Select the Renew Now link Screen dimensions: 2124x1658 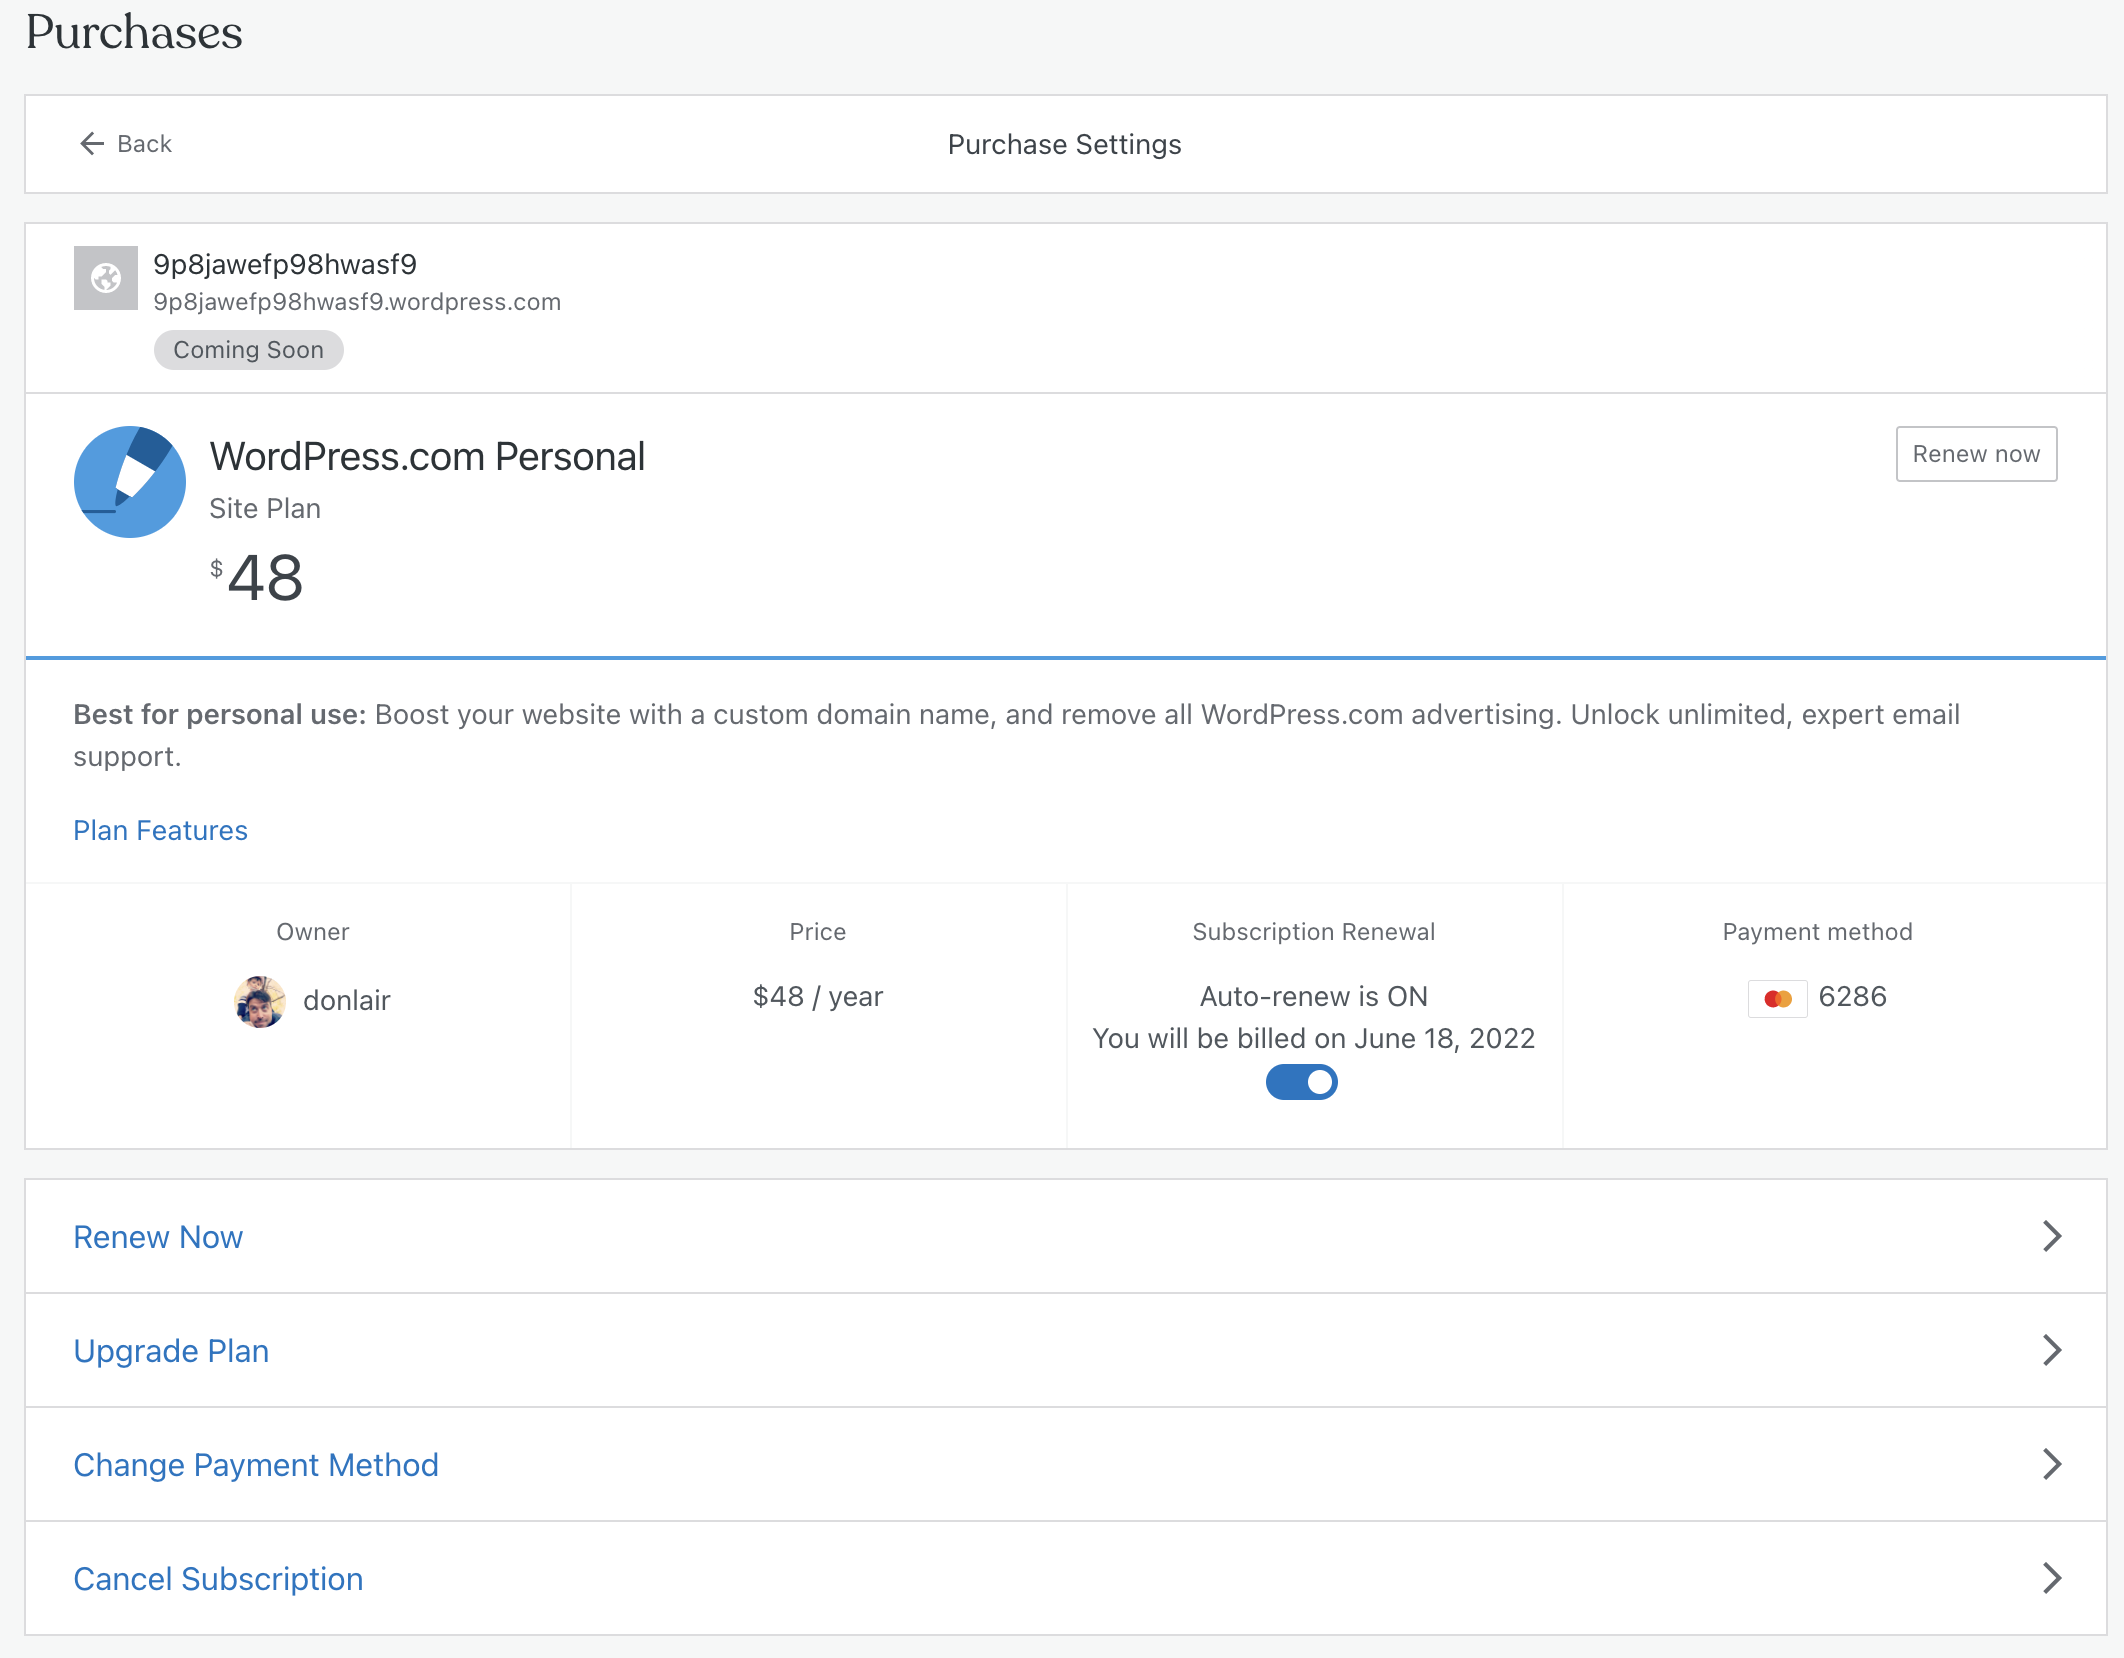(x=158, y=1237)
